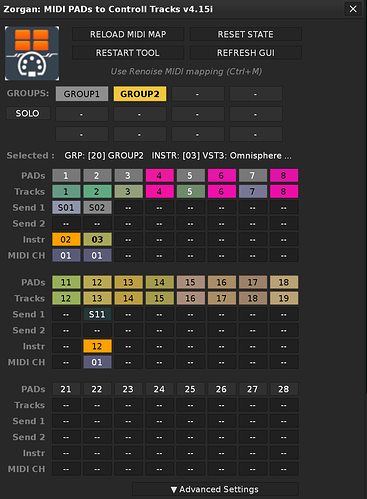This screenshot has height=499, width=367.
Task: Click PAD 25
Action: [190, 389]
